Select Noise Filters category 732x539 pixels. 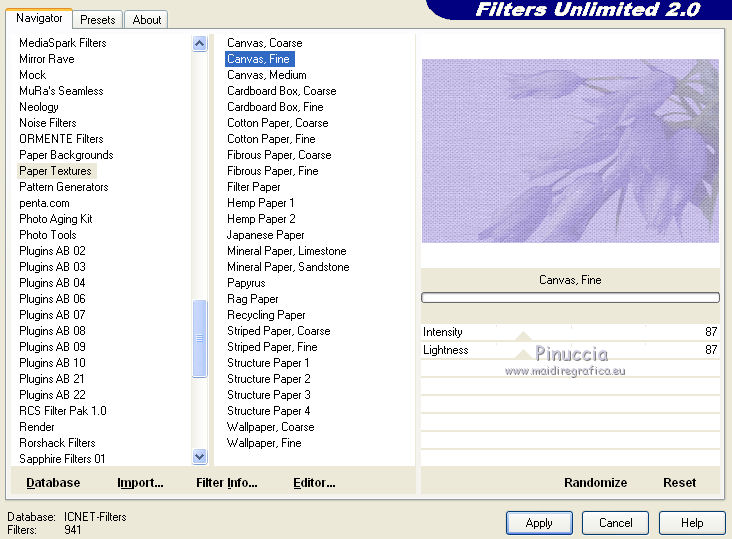coord(48,123)
